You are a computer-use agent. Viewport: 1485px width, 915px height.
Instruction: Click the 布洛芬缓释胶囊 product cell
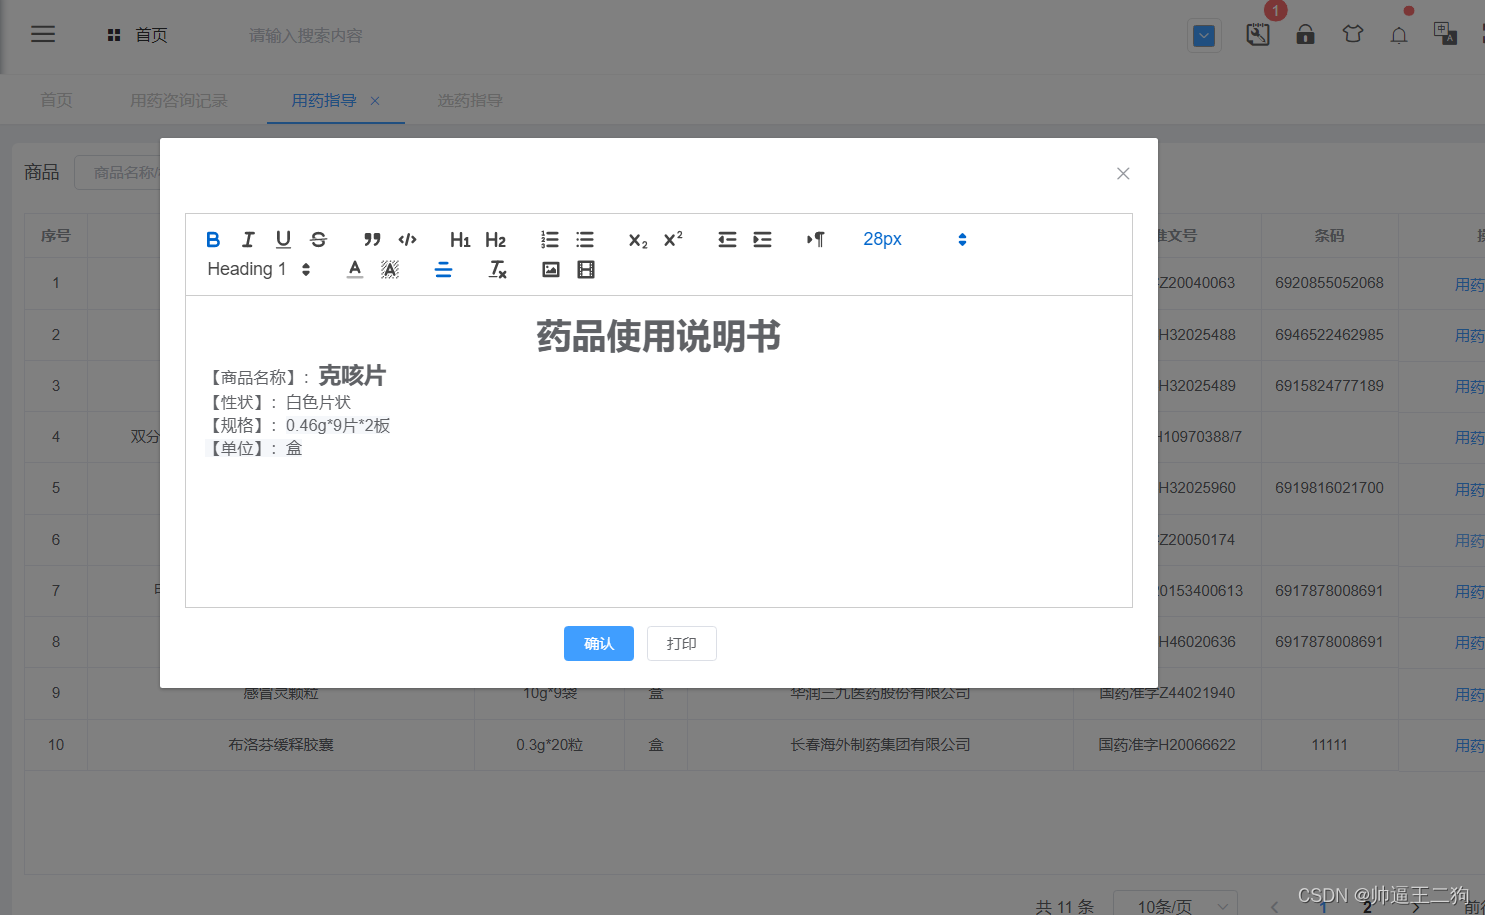point(281,745)
